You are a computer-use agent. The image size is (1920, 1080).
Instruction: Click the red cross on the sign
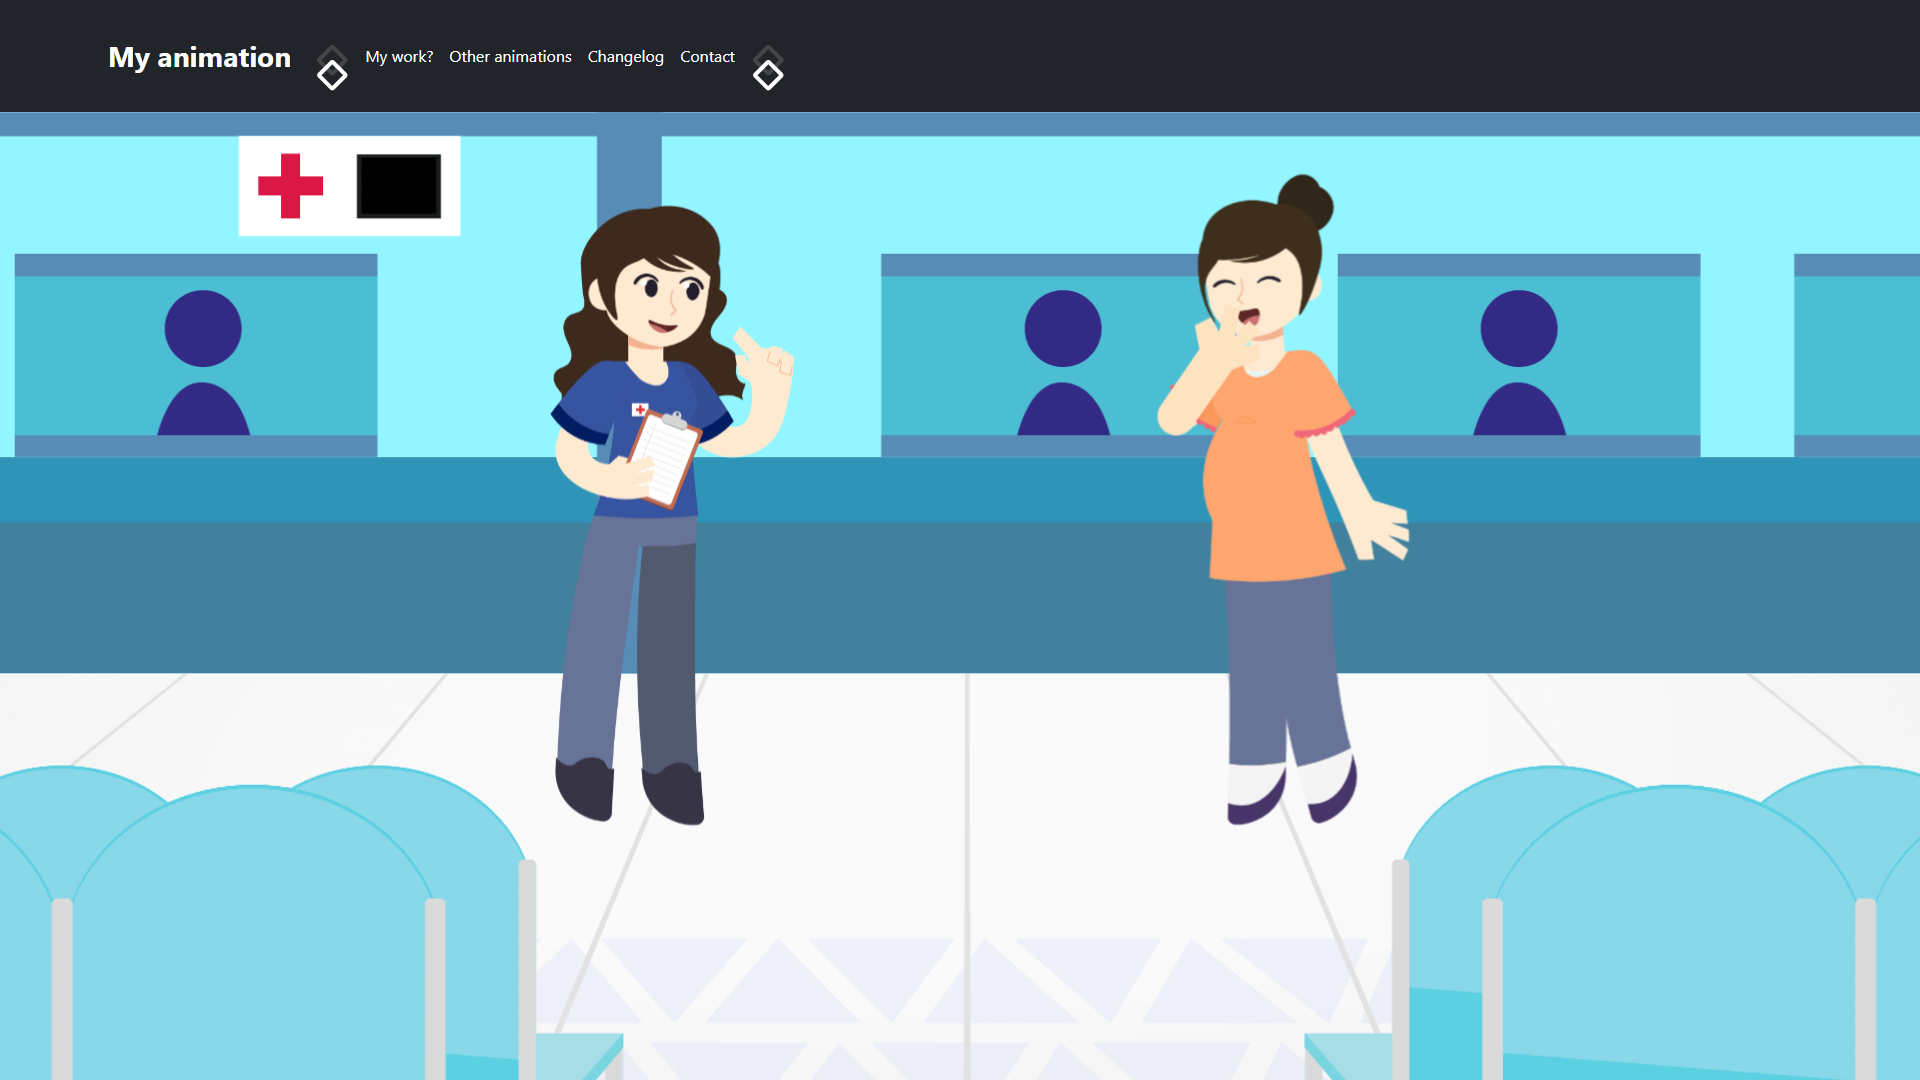click(290, 186)
